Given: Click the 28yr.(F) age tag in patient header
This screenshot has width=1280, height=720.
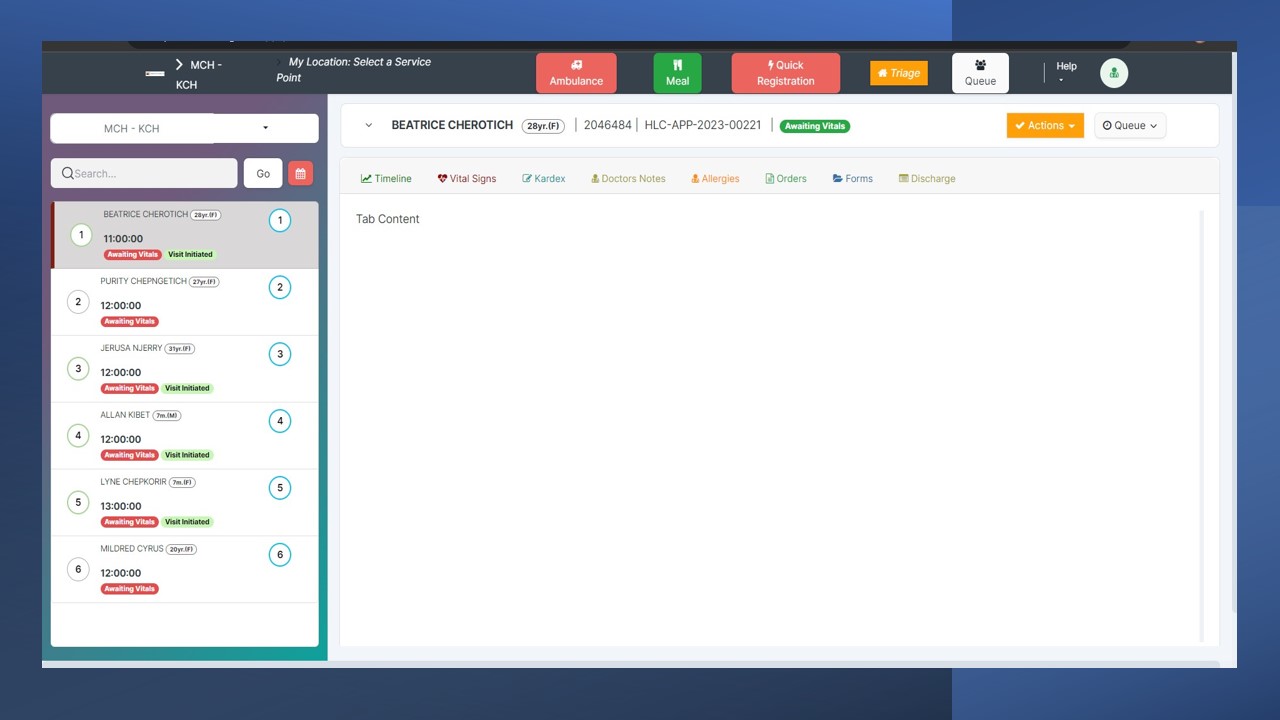Looking at the screenshot, I should pyautogui.click(x=543, y=126).
